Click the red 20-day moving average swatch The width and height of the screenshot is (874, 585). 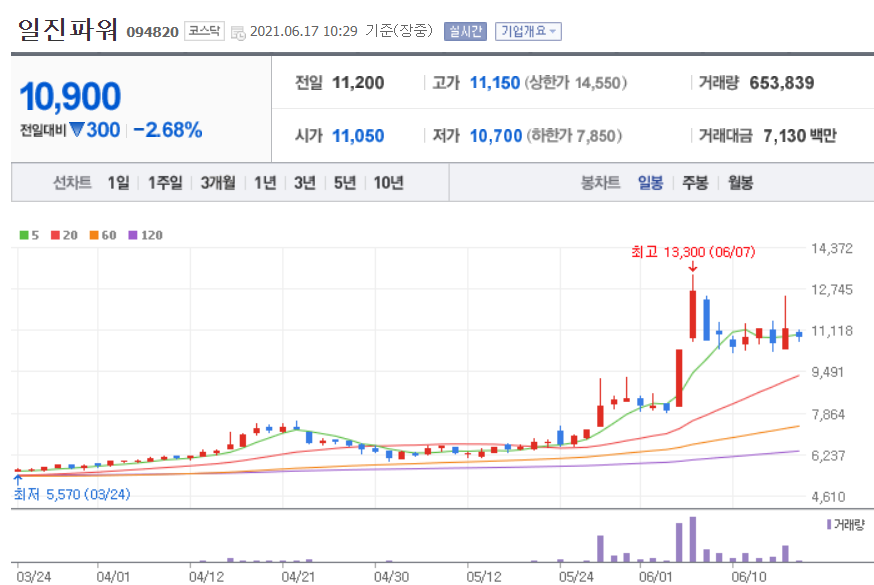[55, 235]
